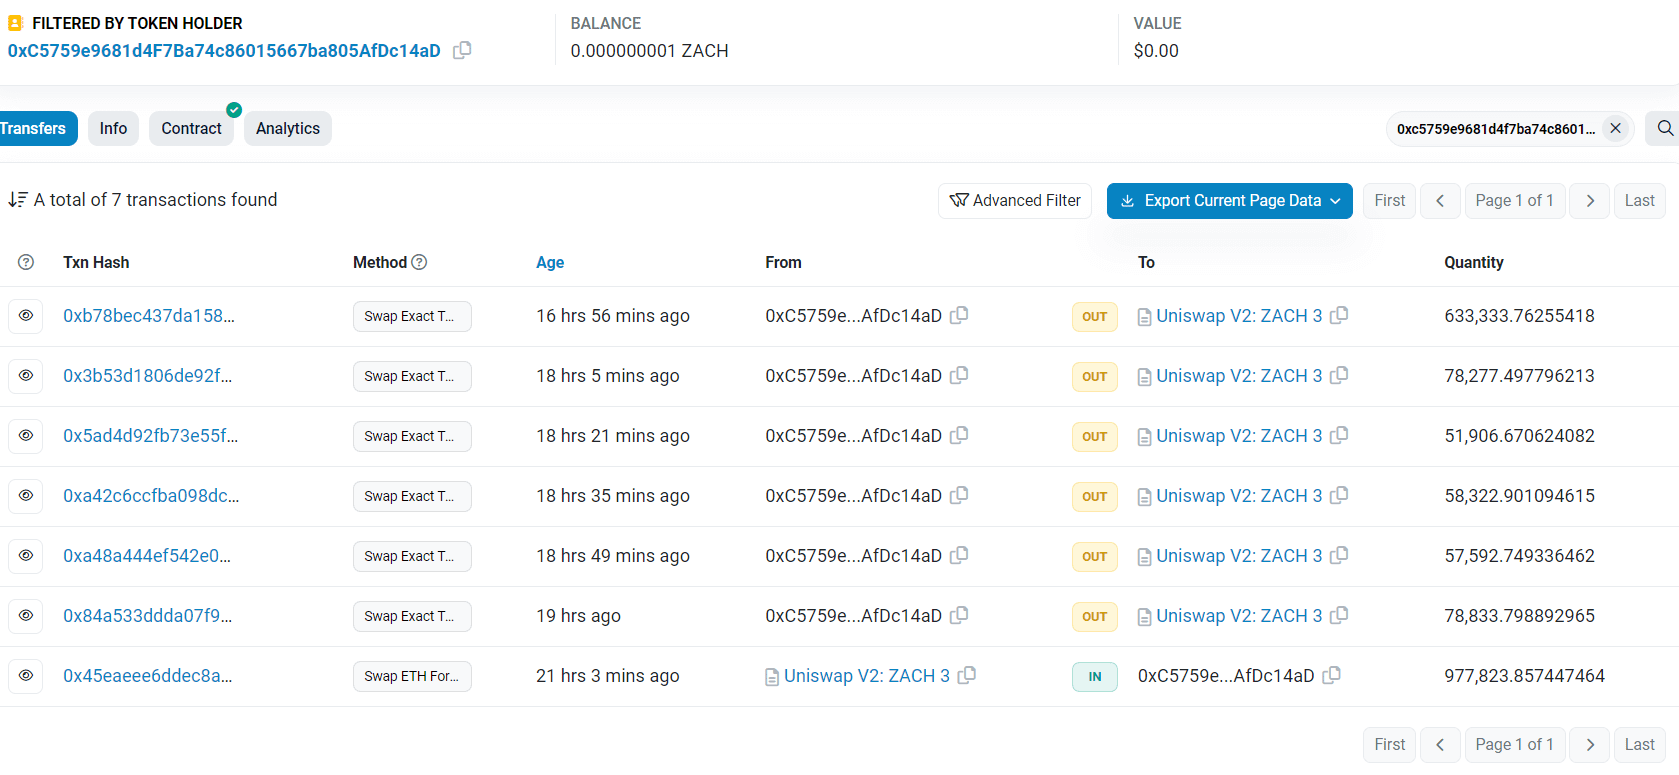
Task: Select quantity 977,823.857447464
Action: [x=1524, y=676]
